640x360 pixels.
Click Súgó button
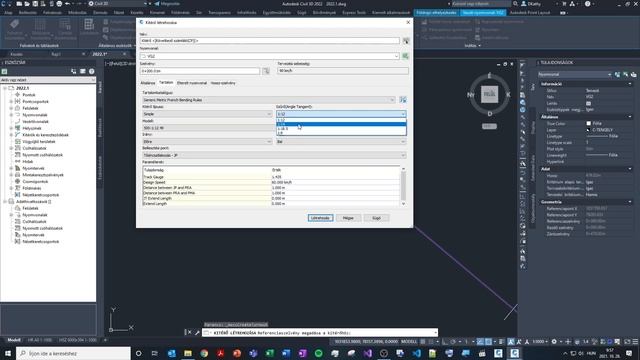click(376, 218)
